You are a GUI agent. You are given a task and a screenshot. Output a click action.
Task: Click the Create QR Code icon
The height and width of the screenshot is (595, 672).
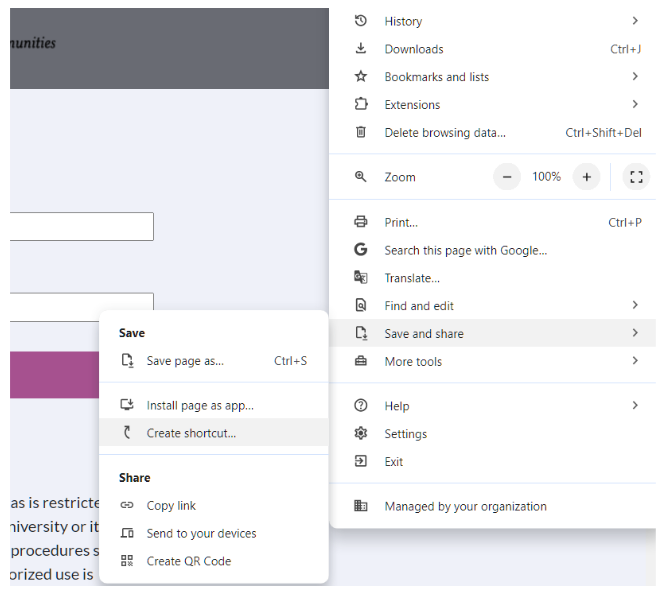point(127,561)
